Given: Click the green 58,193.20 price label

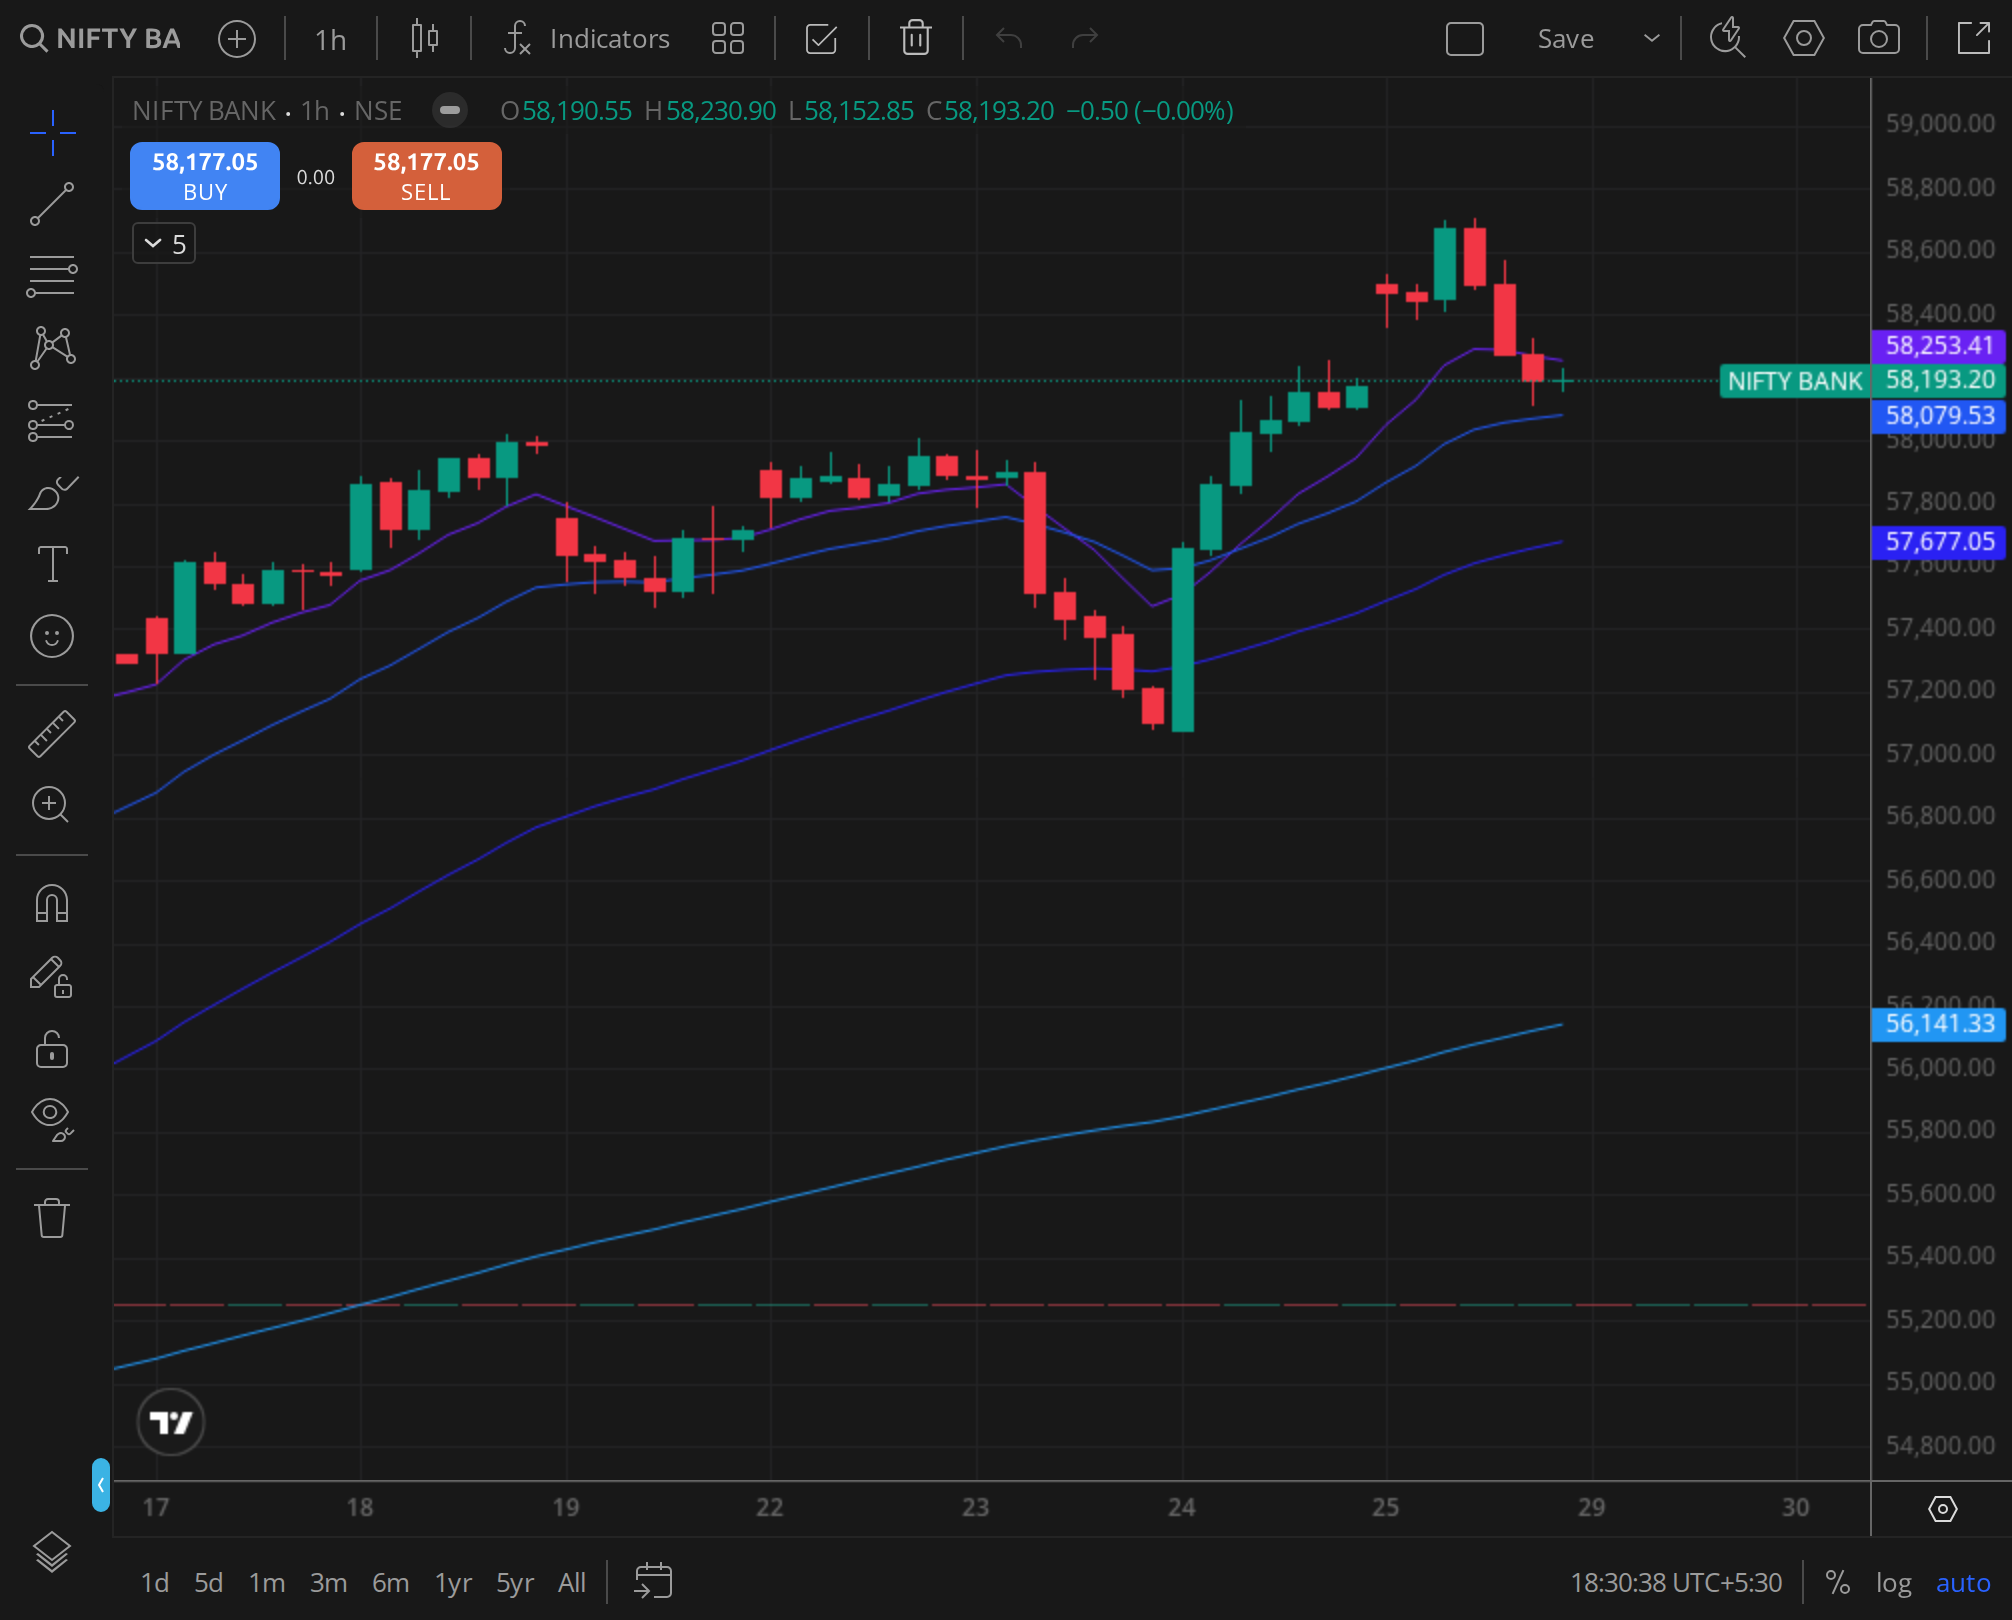Looking at the screenshot, I should click(x=1939, y=380).
